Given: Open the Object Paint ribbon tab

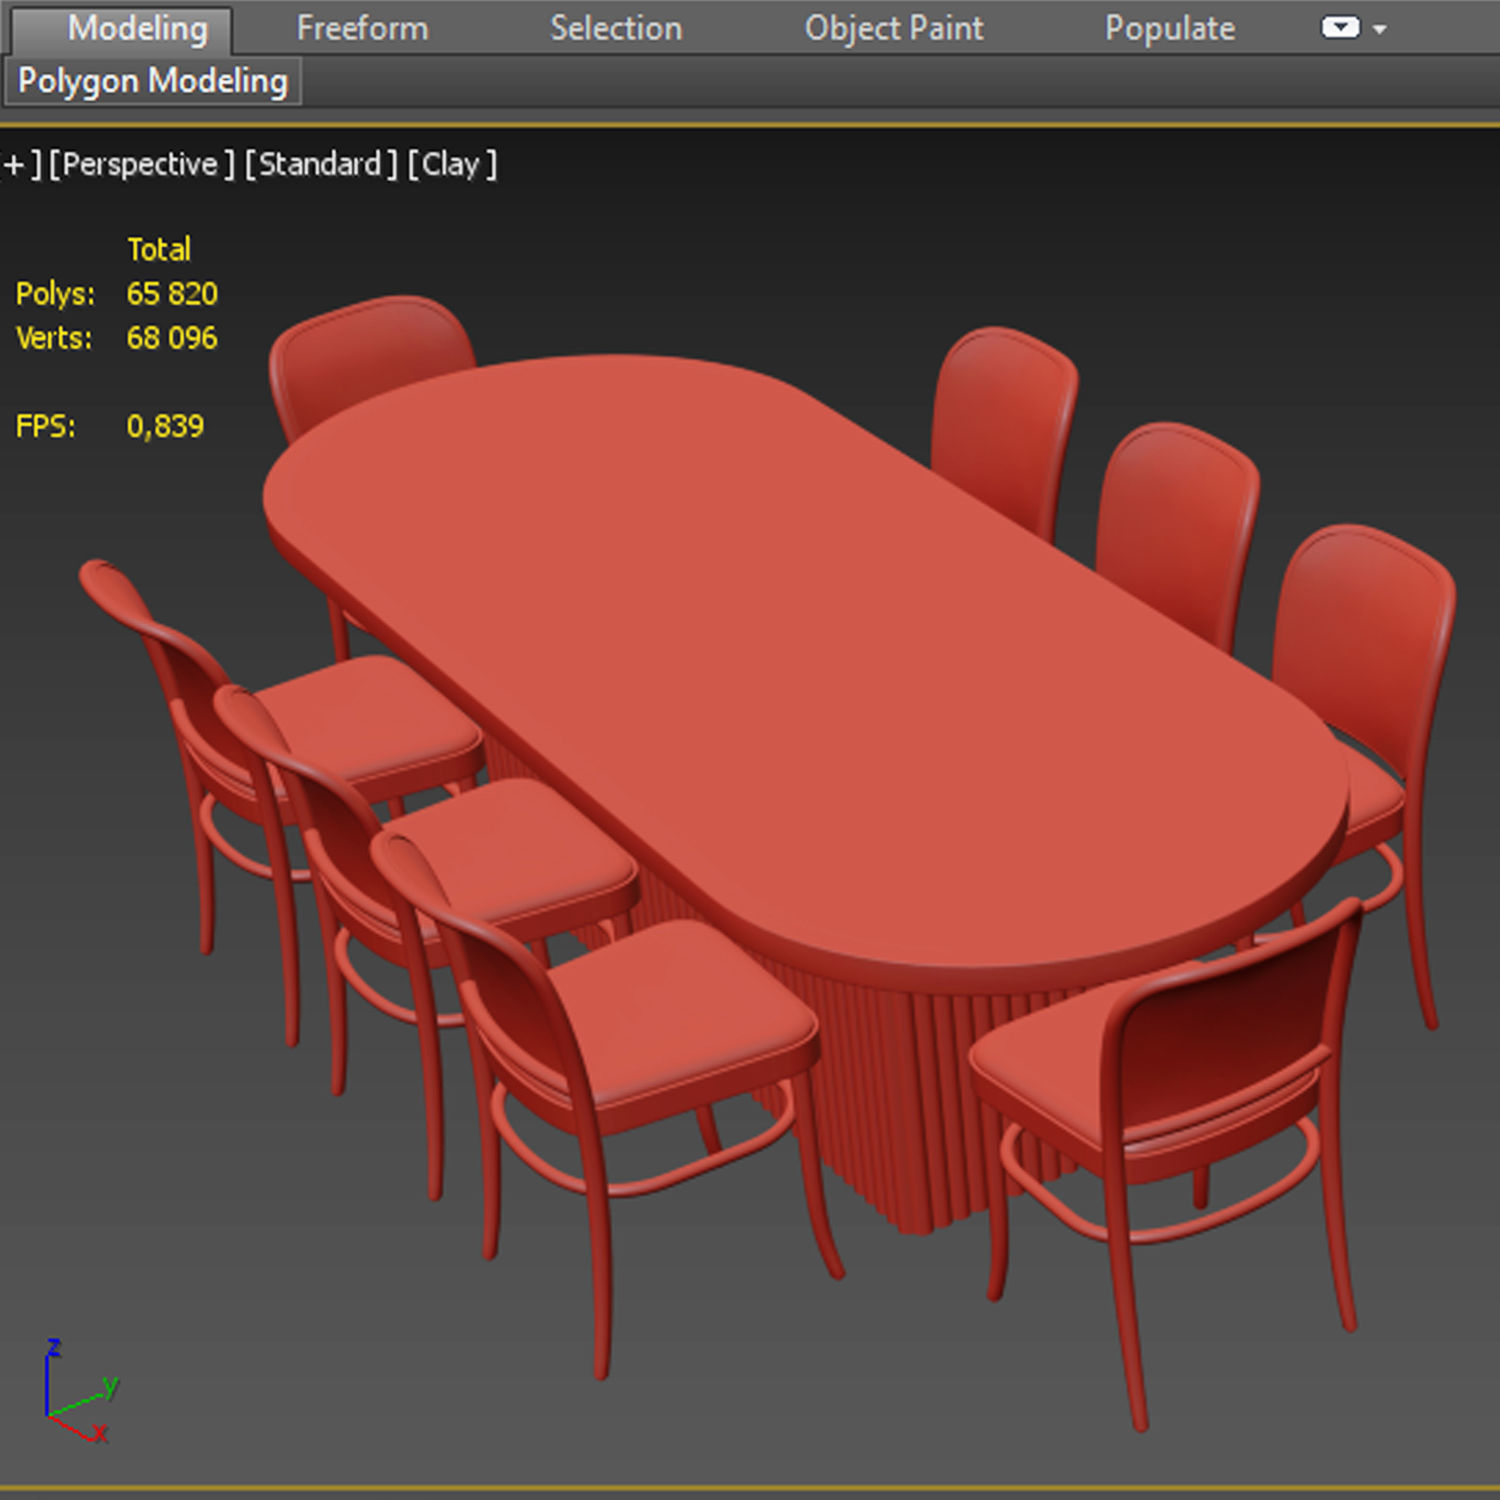Looking at the screenshot, I should (894, 29).
